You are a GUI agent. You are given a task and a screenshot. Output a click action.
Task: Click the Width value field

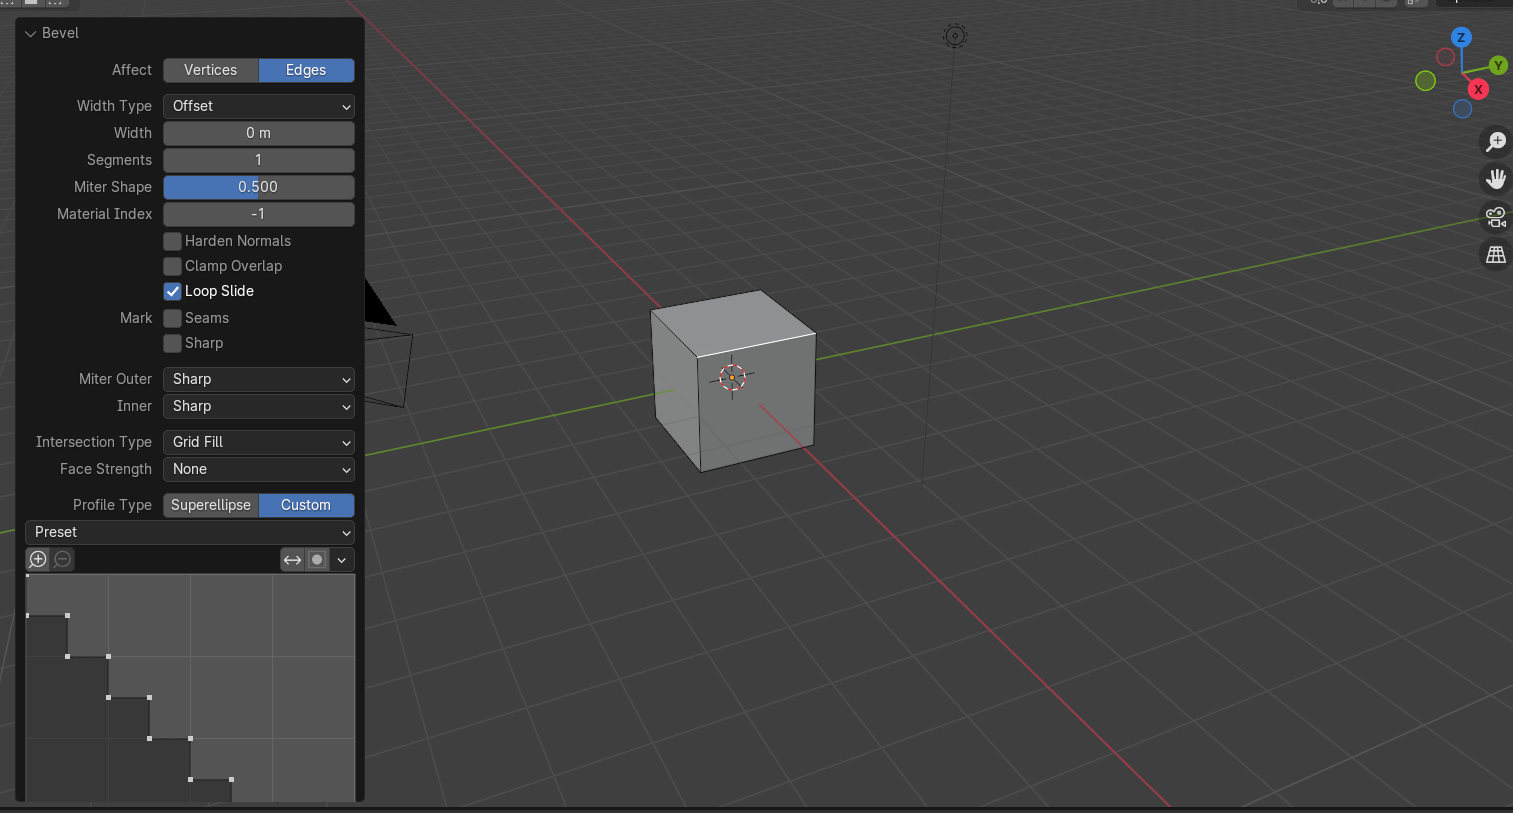[x=259, y=133]
